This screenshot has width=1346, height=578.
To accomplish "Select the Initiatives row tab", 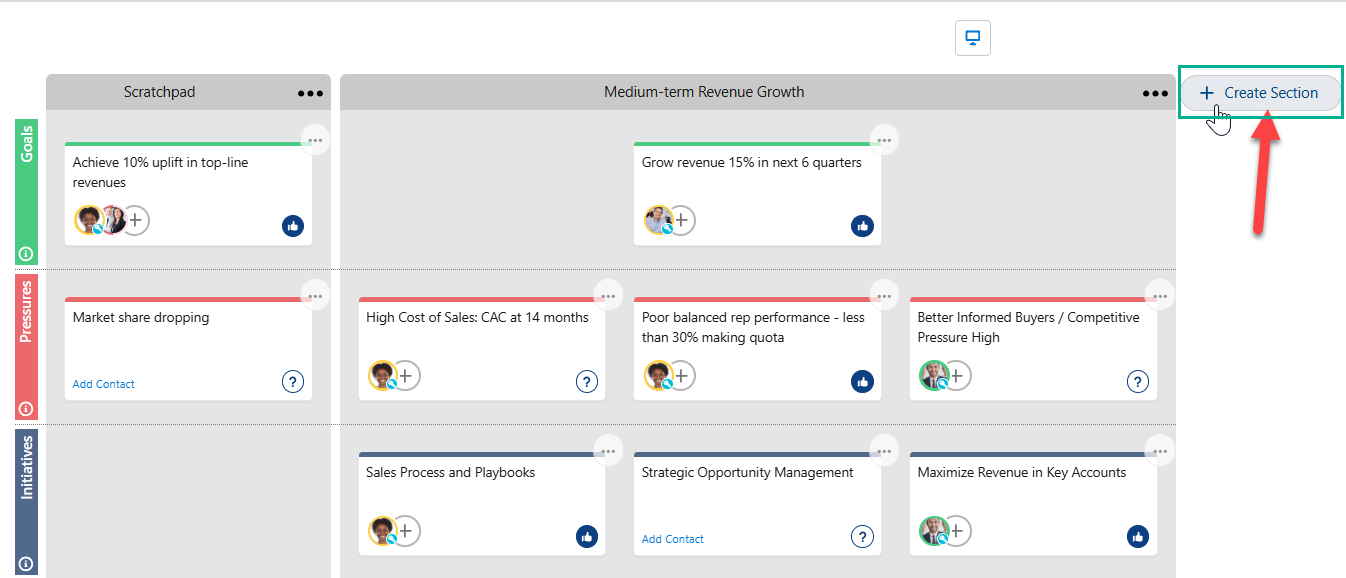I will pos(26,470).
